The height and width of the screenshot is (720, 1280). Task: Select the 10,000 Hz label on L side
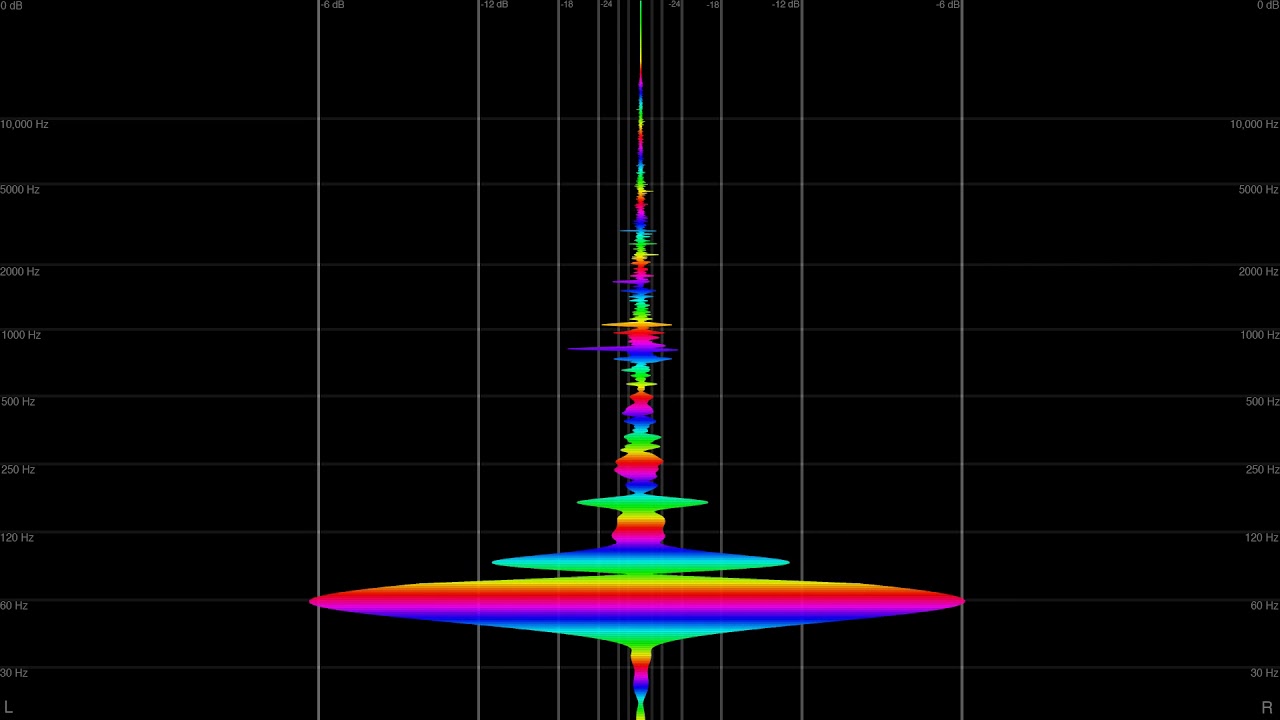tap(24, 124)
